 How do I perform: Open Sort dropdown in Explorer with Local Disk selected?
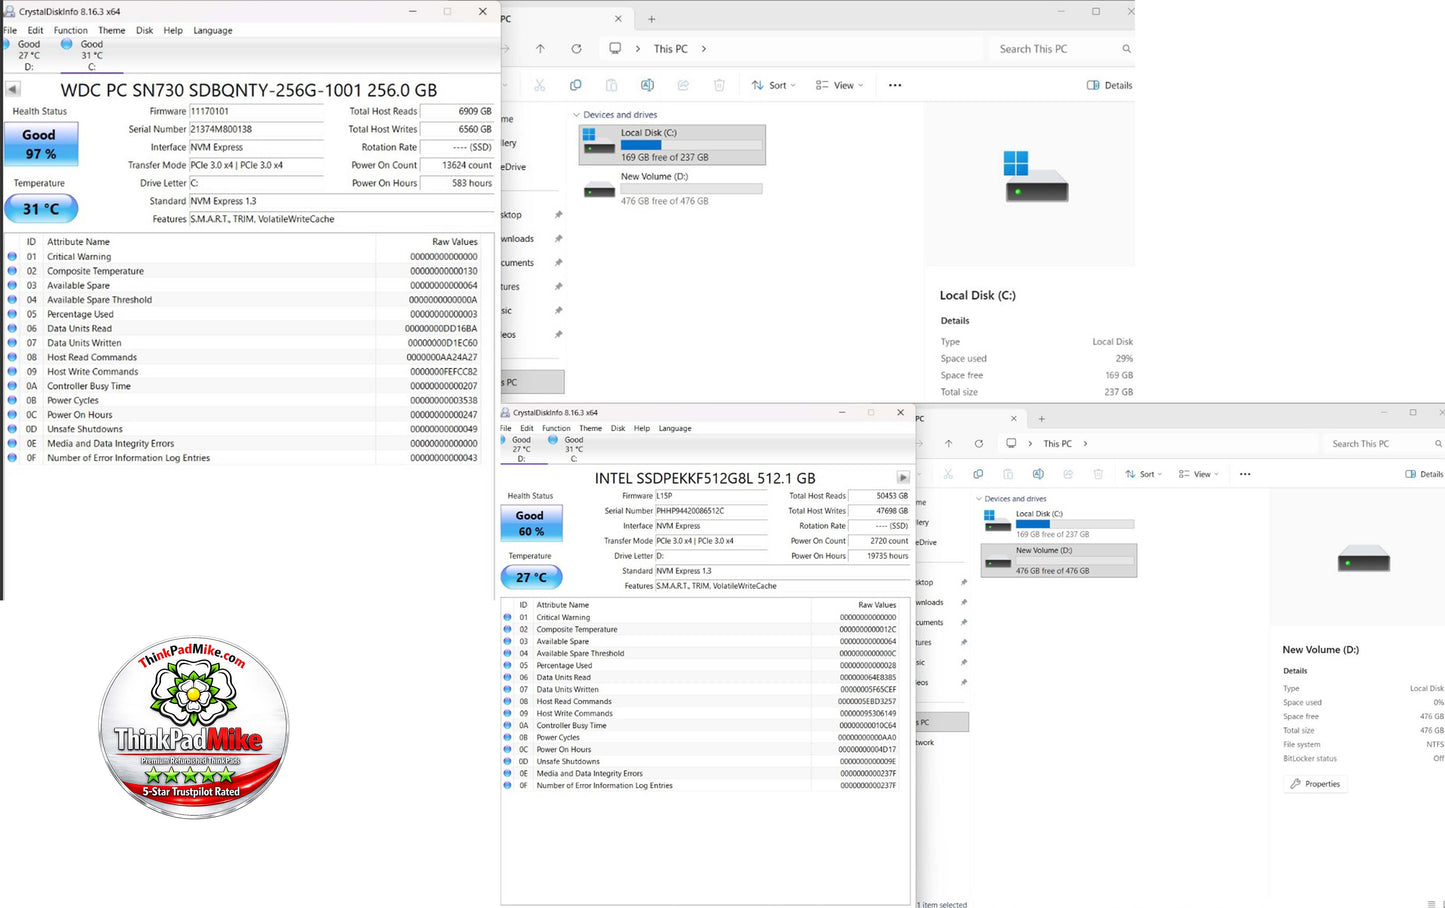774,85
